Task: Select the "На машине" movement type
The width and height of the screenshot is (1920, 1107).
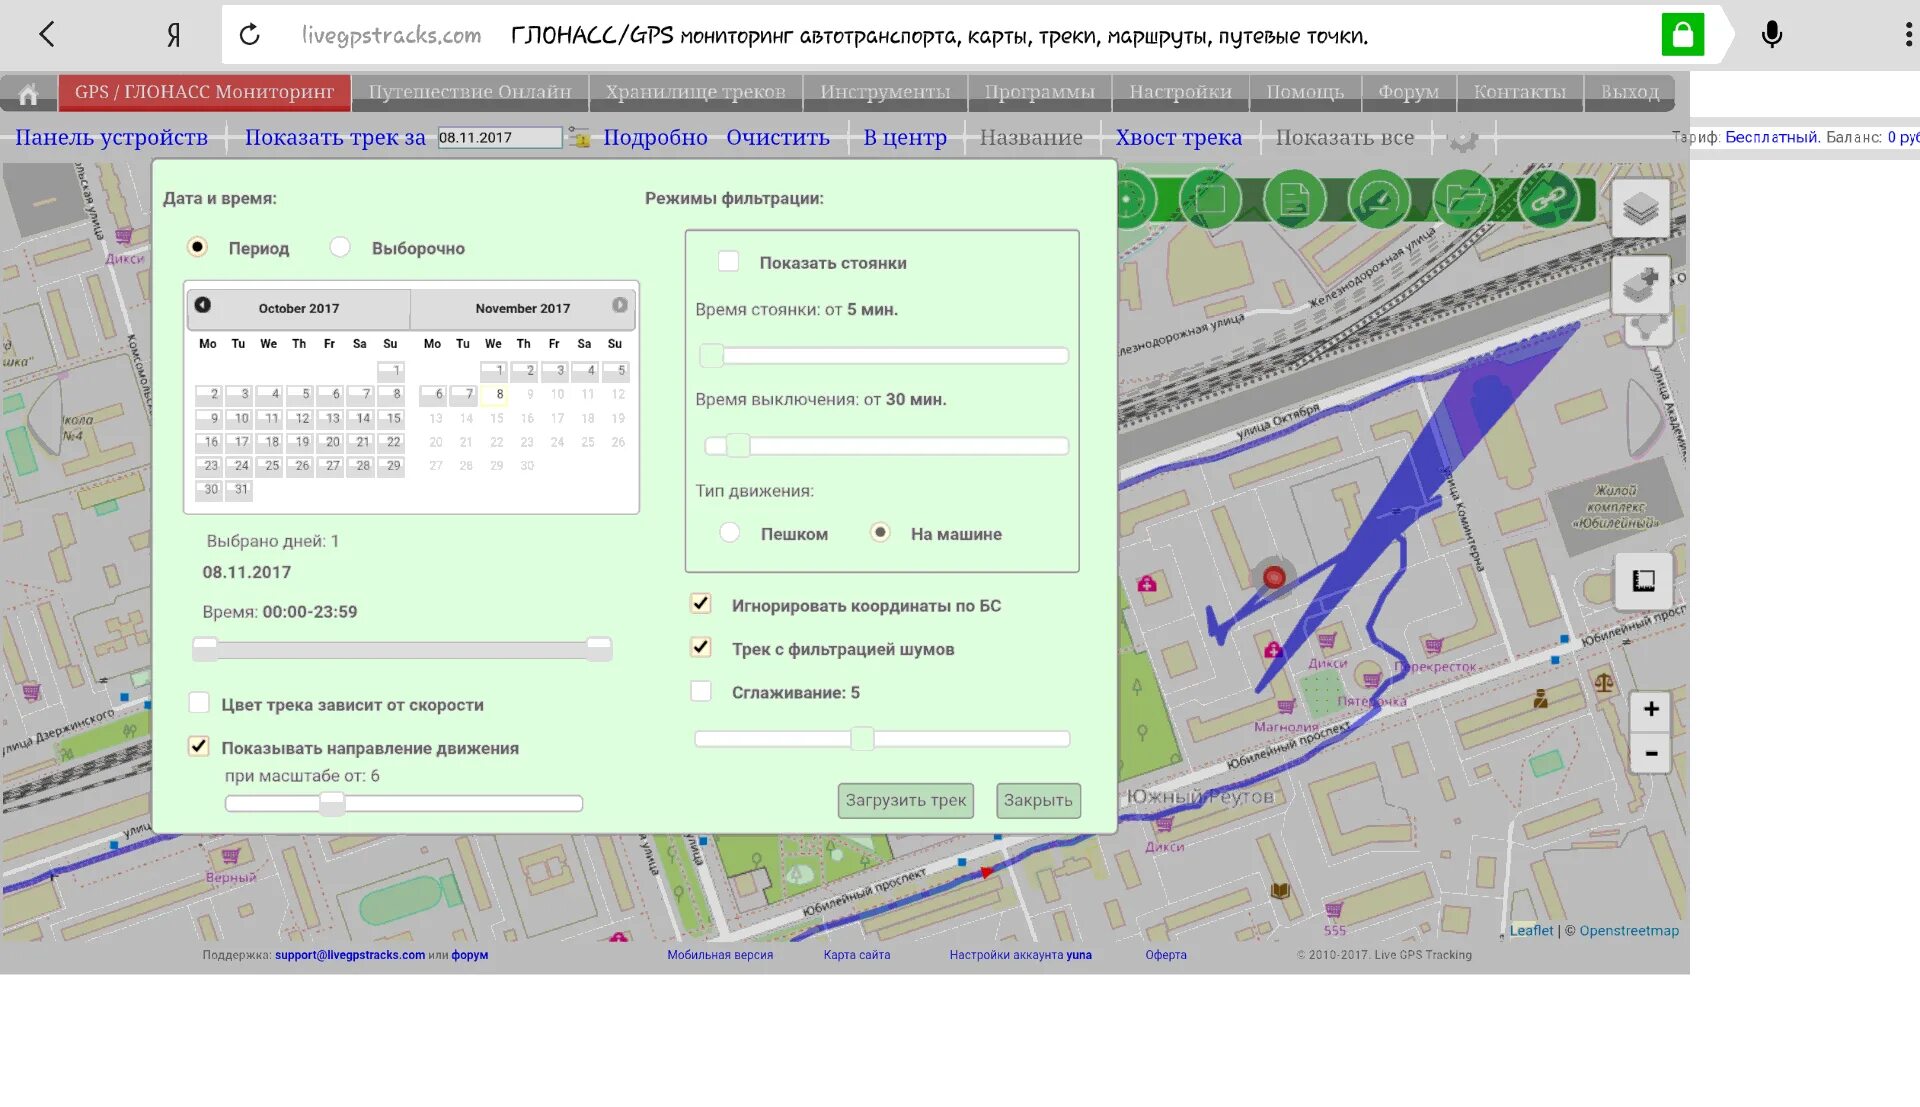Action: click(880, 533)
